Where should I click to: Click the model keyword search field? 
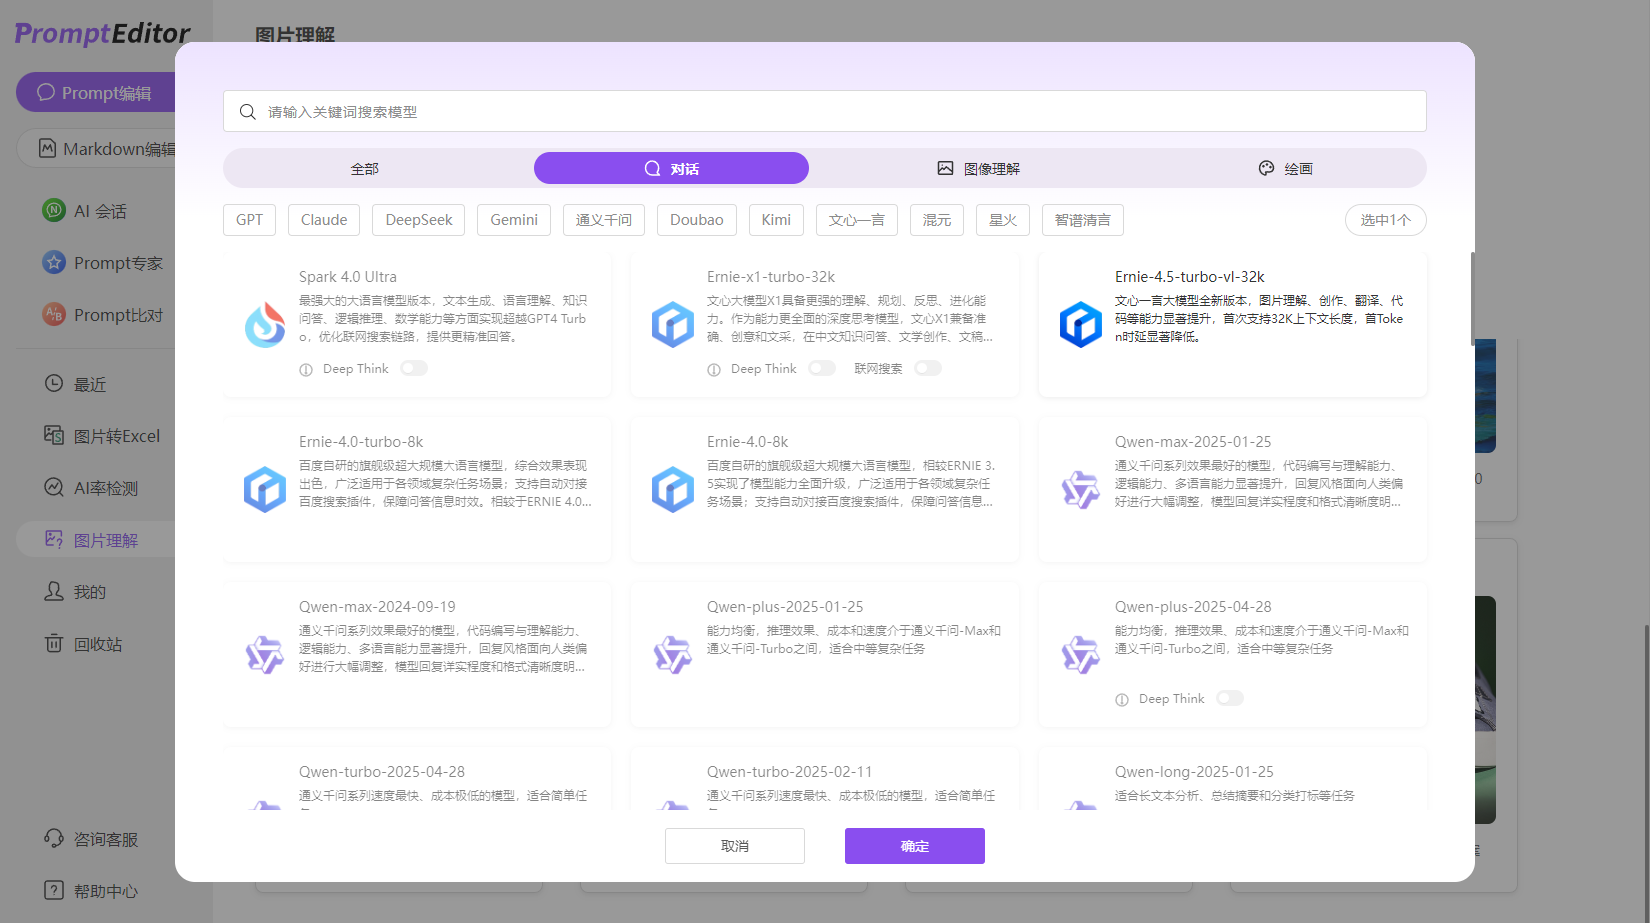coord(824,112)
